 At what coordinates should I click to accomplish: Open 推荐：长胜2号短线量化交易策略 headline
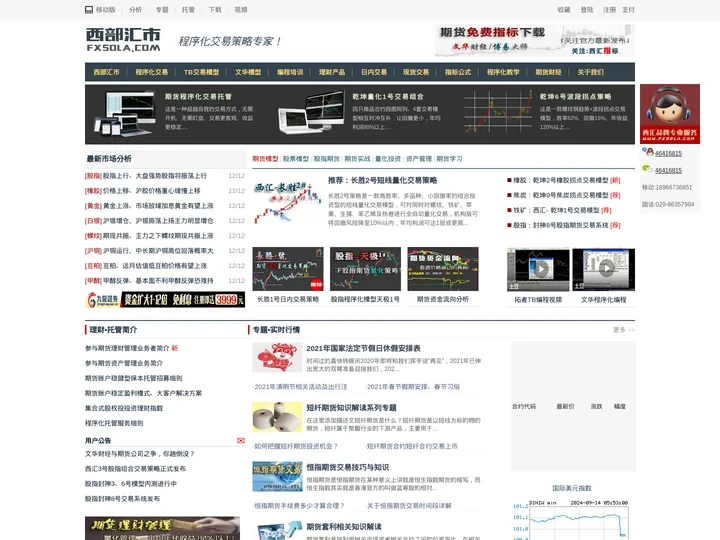[382, 180]
